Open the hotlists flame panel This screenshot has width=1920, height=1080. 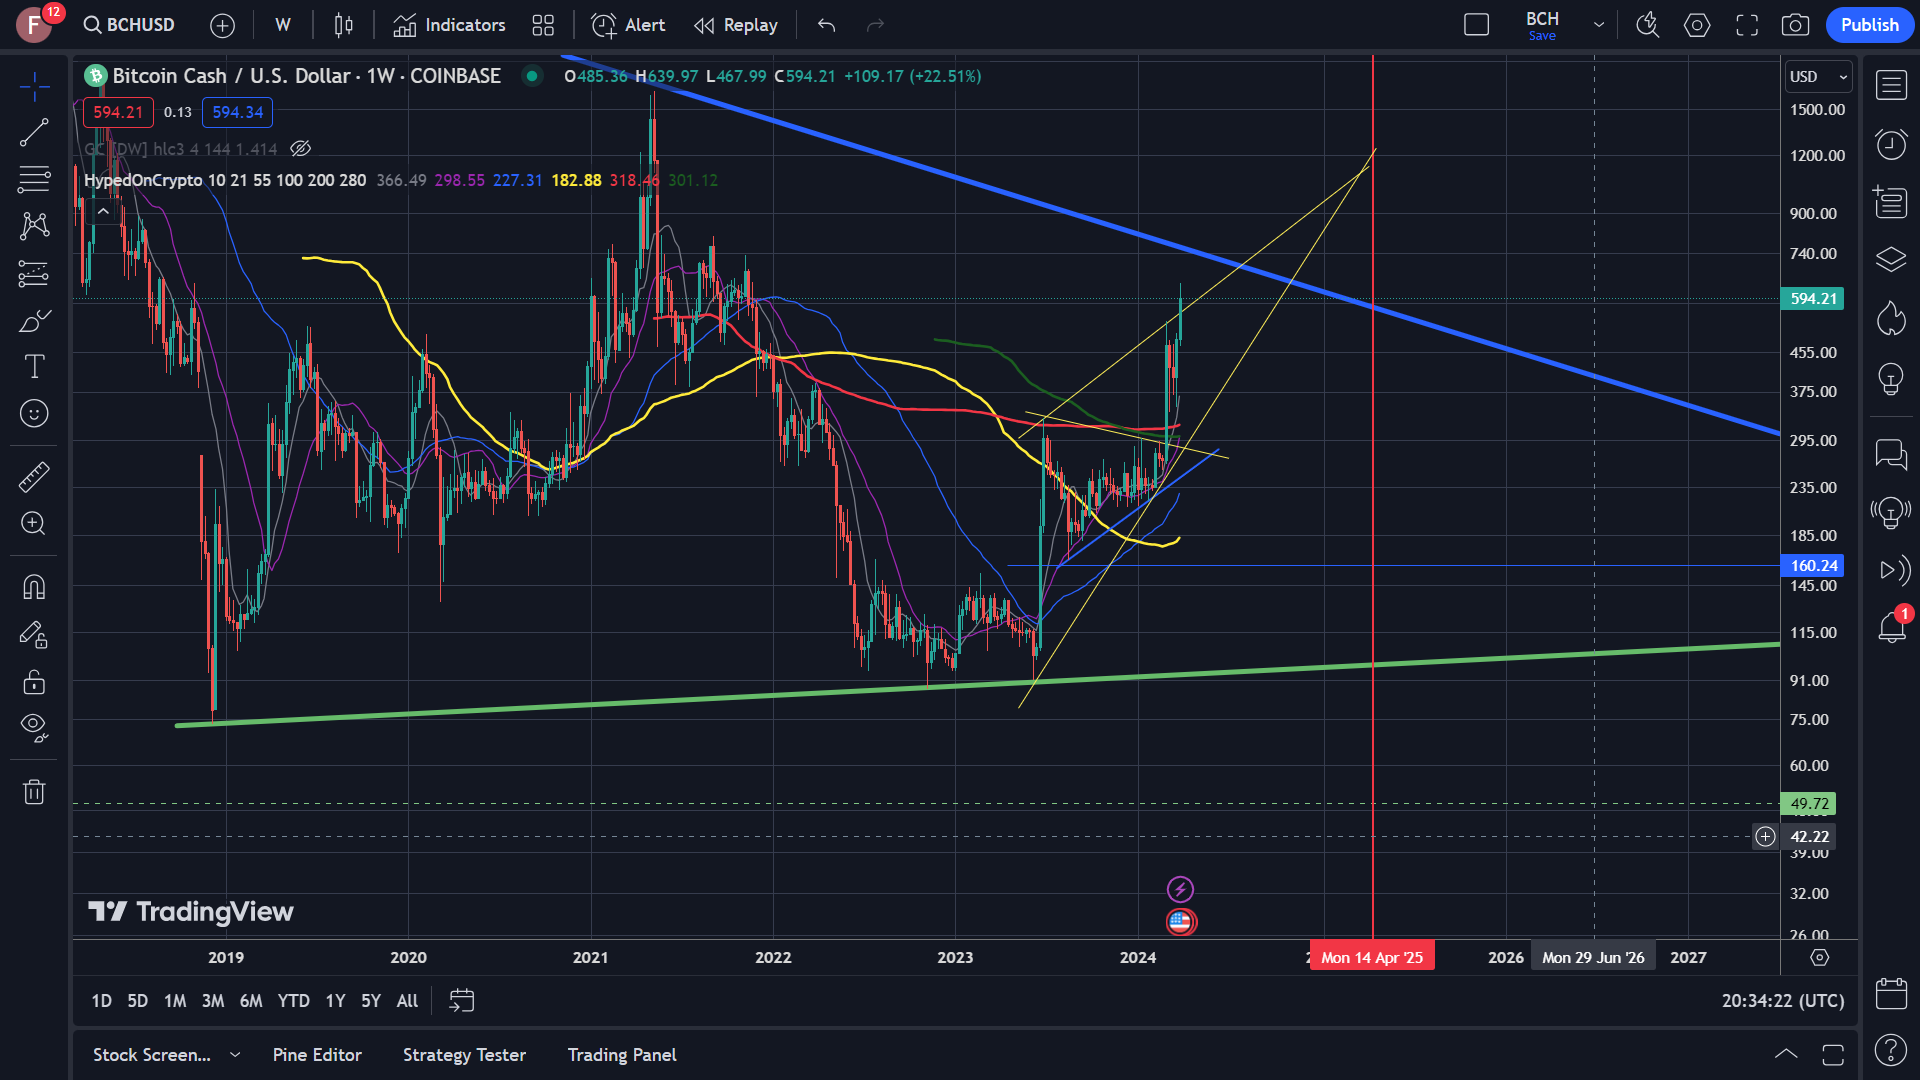coord(1891,319)
